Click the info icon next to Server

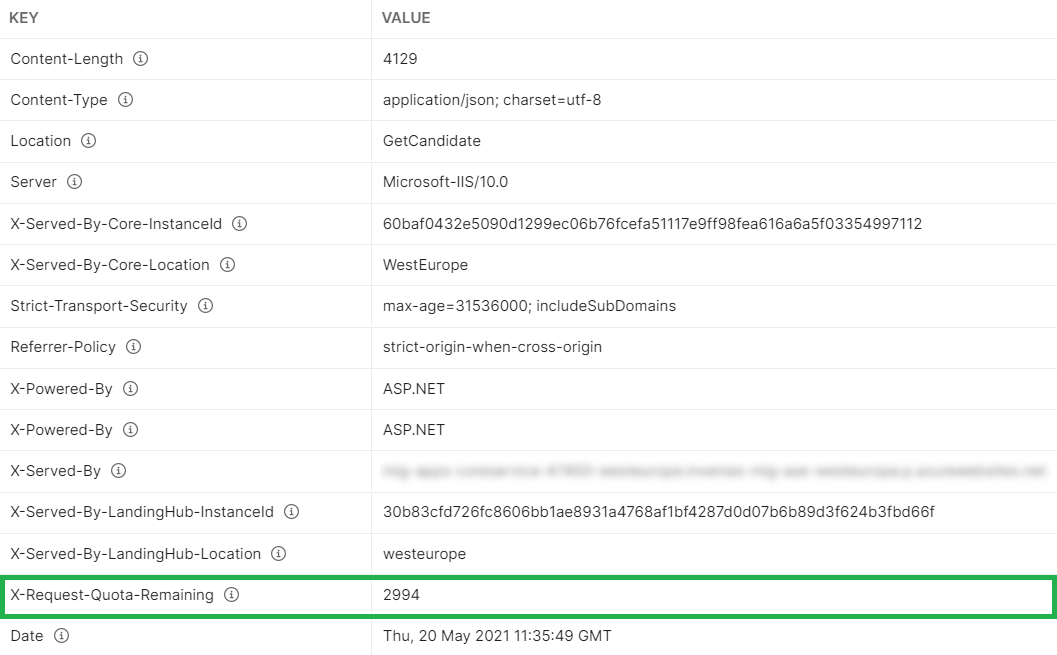(76, 182)
